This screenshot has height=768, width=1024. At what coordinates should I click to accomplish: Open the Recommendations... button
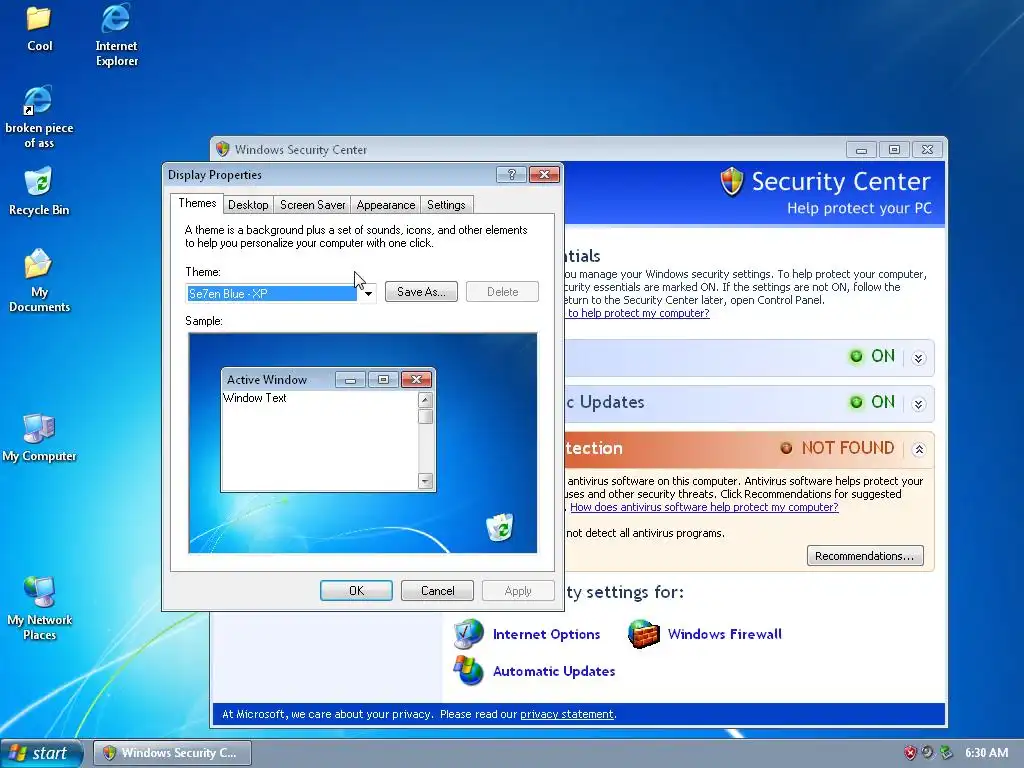865,556
